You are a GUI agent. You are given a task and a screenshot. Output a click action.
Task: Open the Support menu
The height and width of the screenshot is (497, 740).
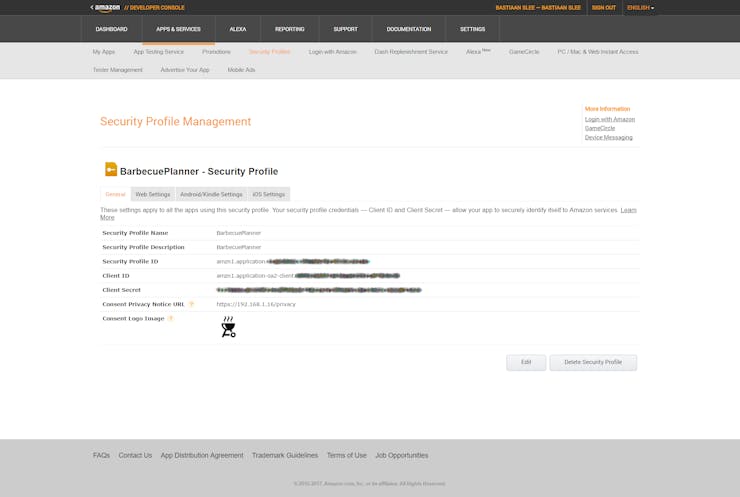tap(345, 29)
